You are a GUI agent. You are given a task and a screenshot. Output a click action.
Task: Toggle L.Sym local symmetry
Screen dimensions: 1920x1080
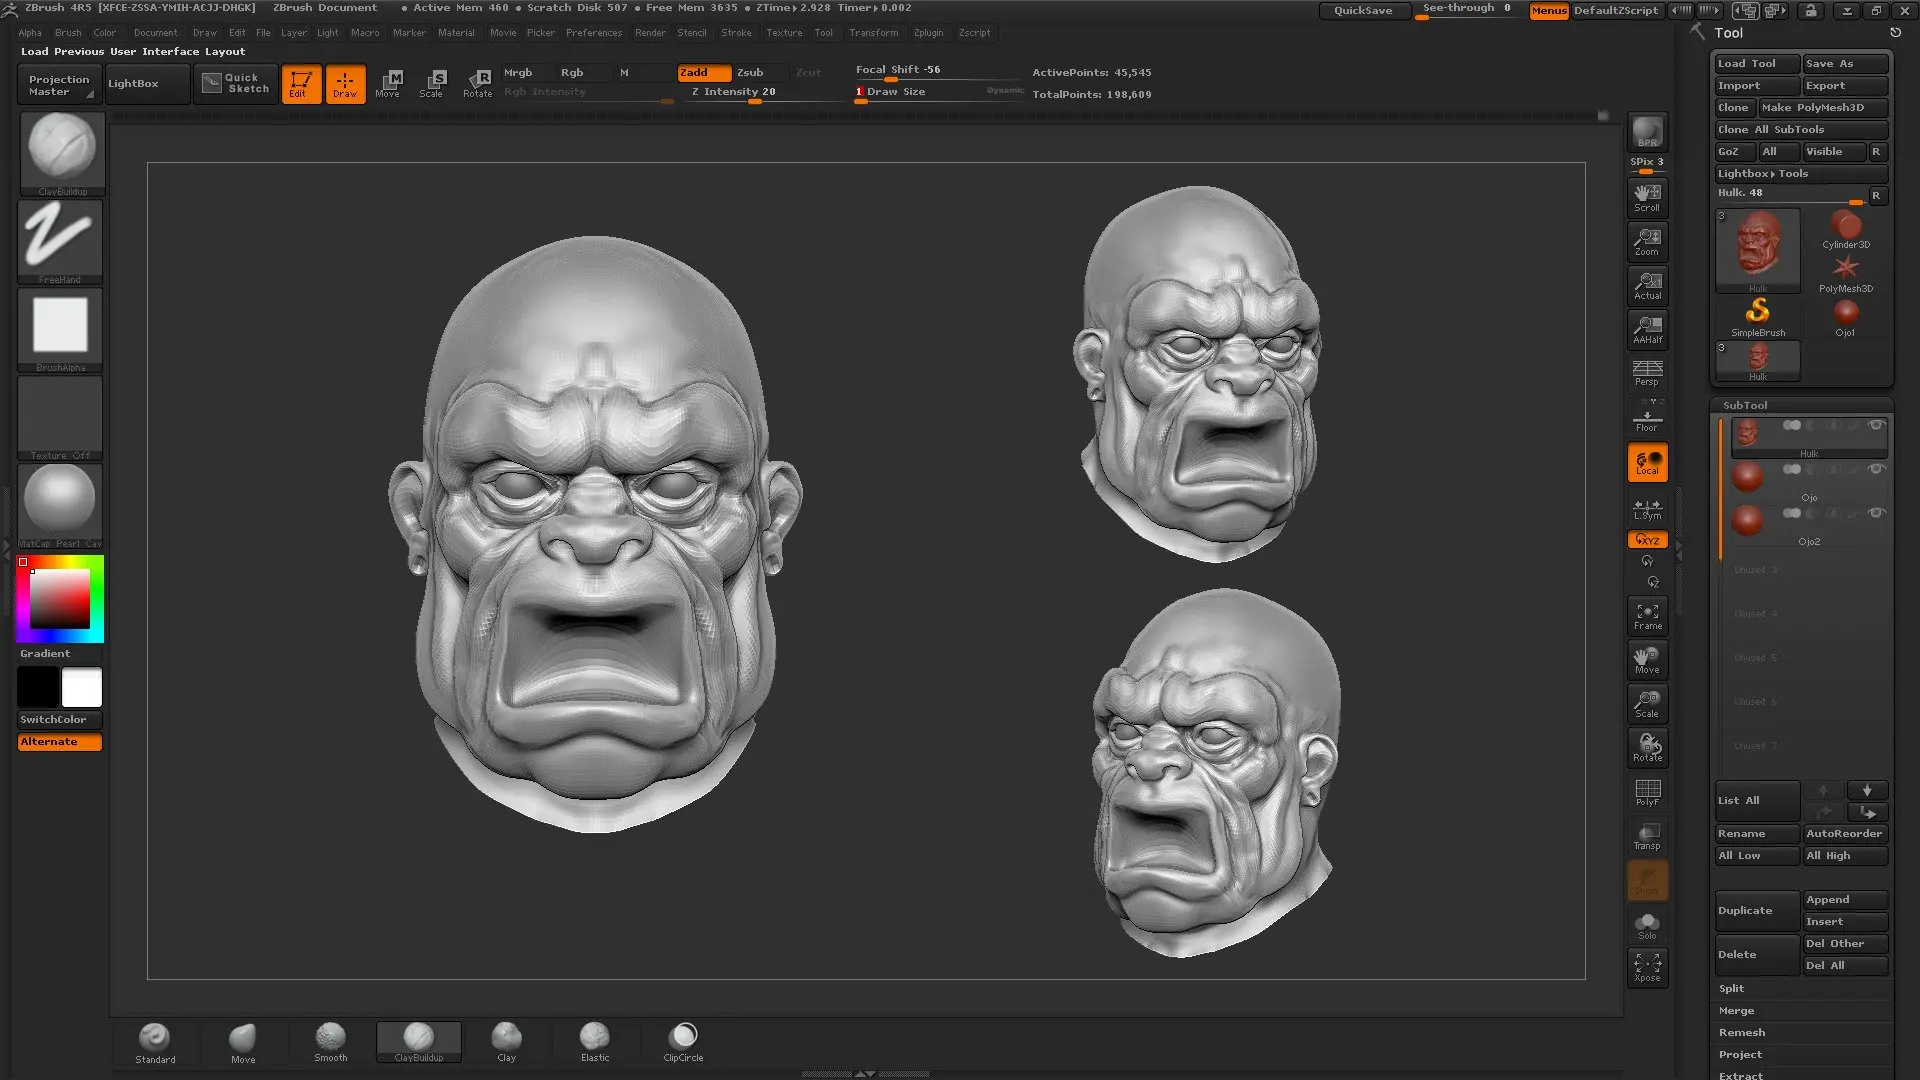coord(1647,507)
